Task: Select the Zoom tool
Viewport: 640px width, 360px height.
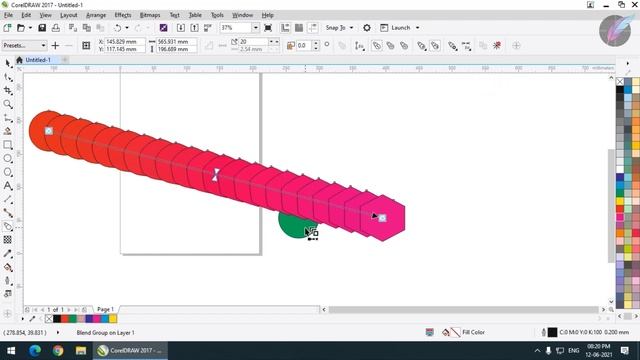Action: (8, 104)
